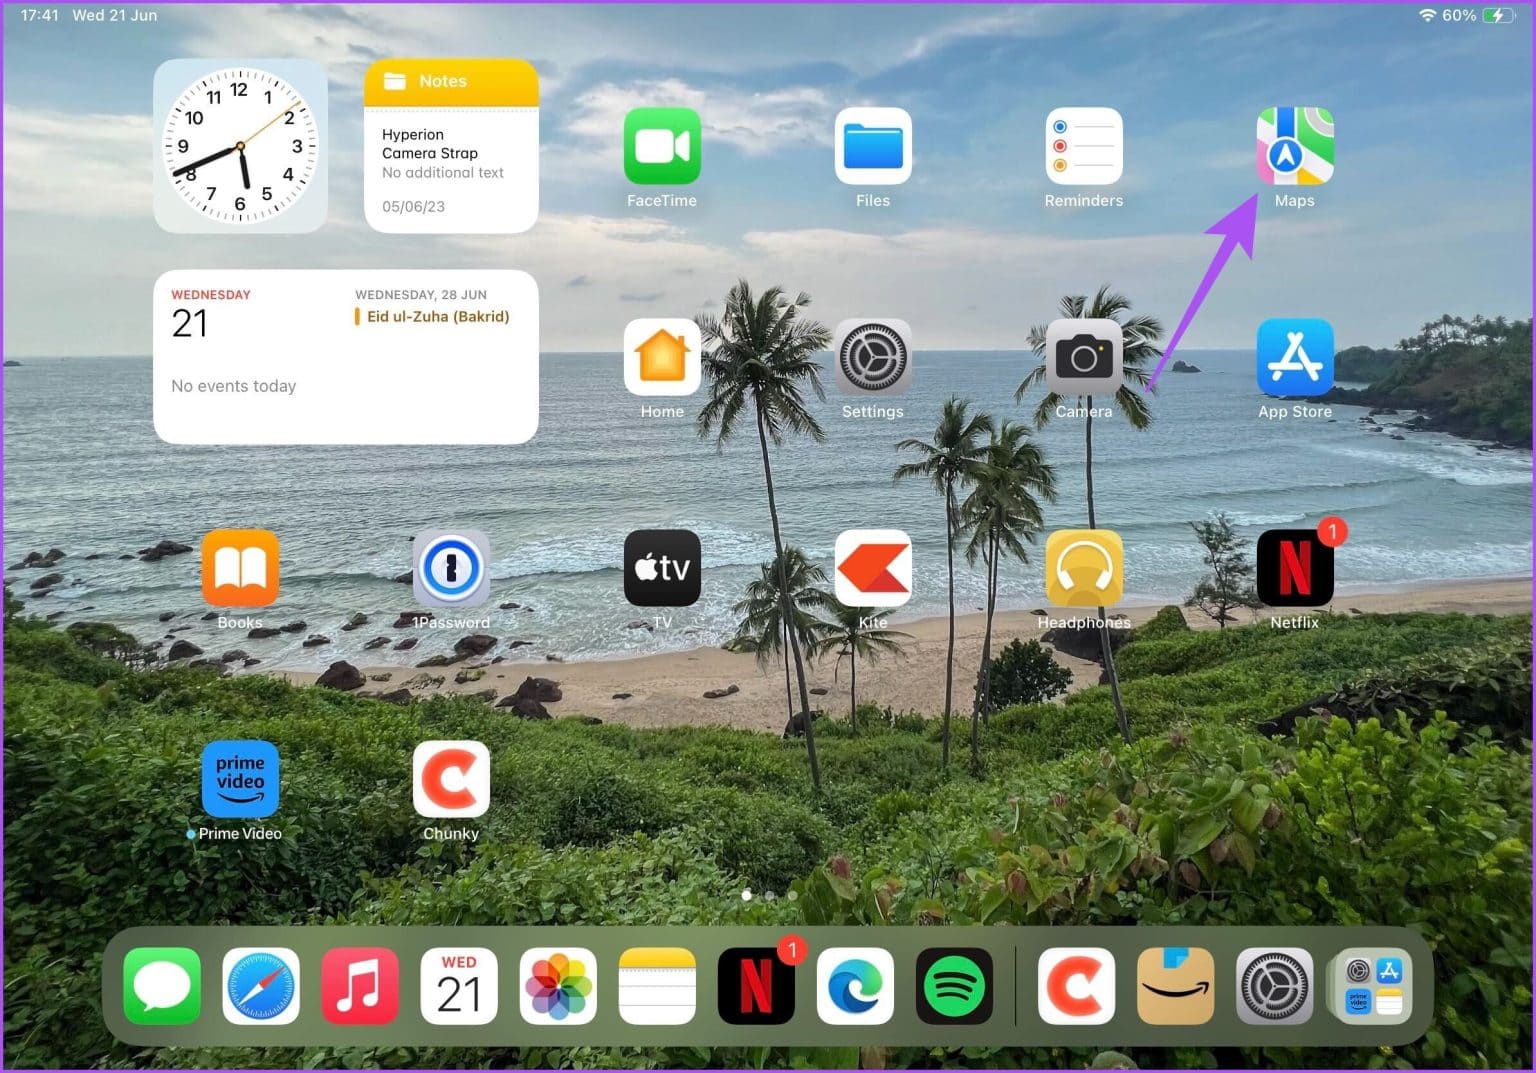Launch Microsoft Edge from the dock
Screen dimensions: 1536x1073
coord(855,986)
